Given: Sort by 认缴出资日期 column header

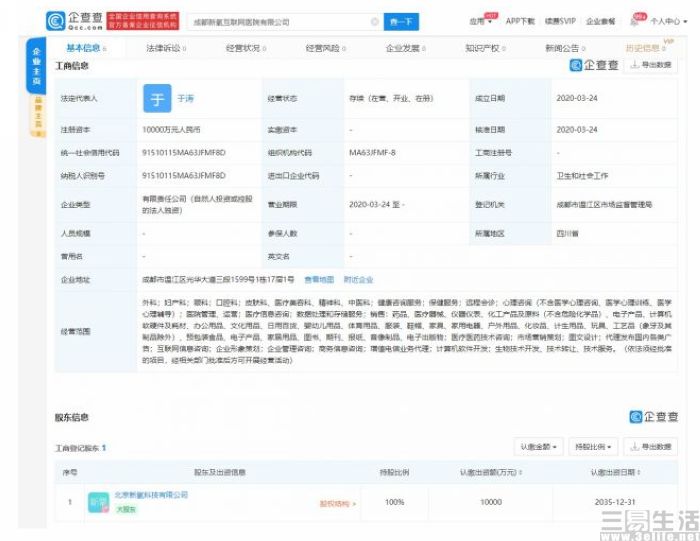Looking at the screenshot, I should [616, 472].
